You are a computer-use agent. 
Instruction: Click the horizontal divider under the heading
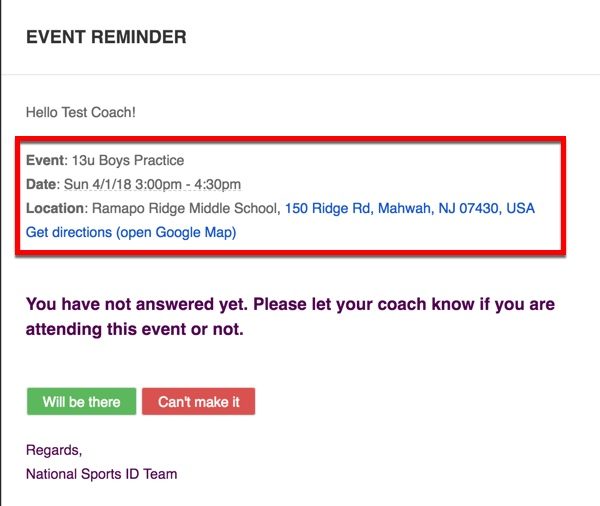(300, 74)
